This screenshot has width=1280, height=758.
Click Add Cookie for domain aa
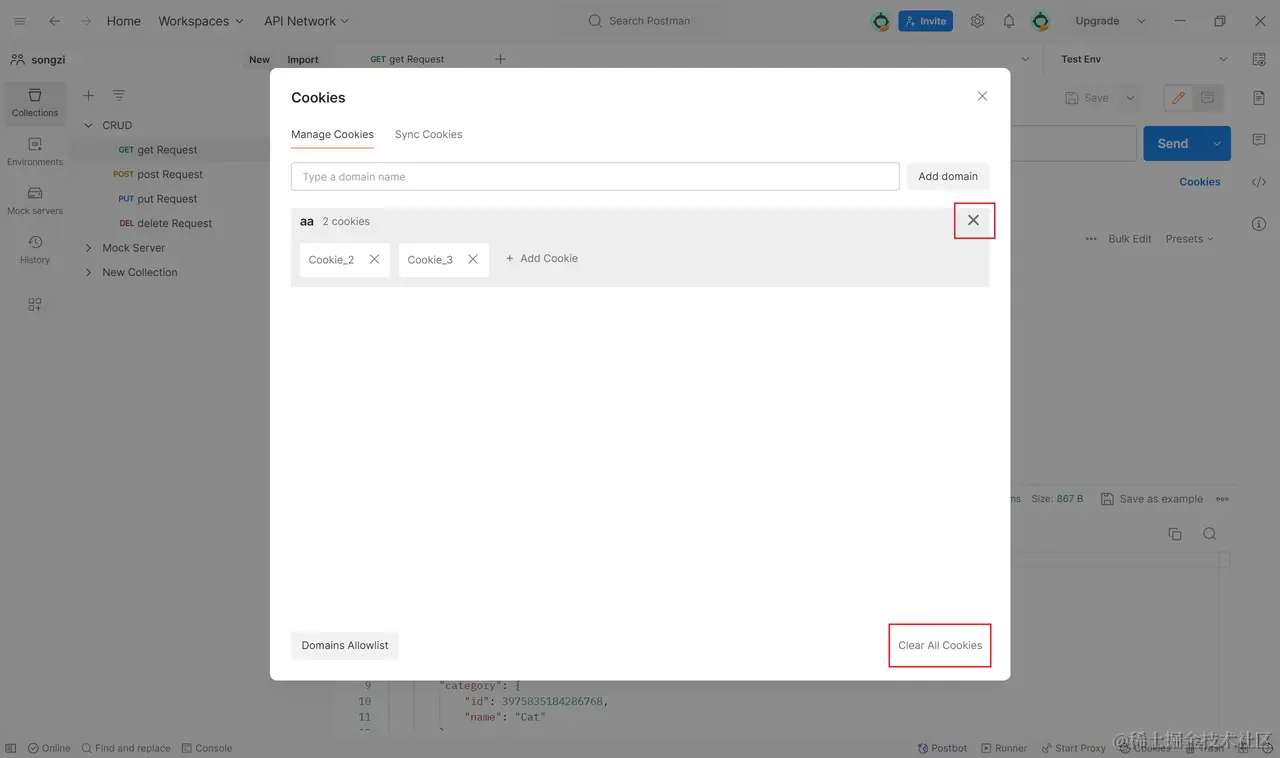541,258
